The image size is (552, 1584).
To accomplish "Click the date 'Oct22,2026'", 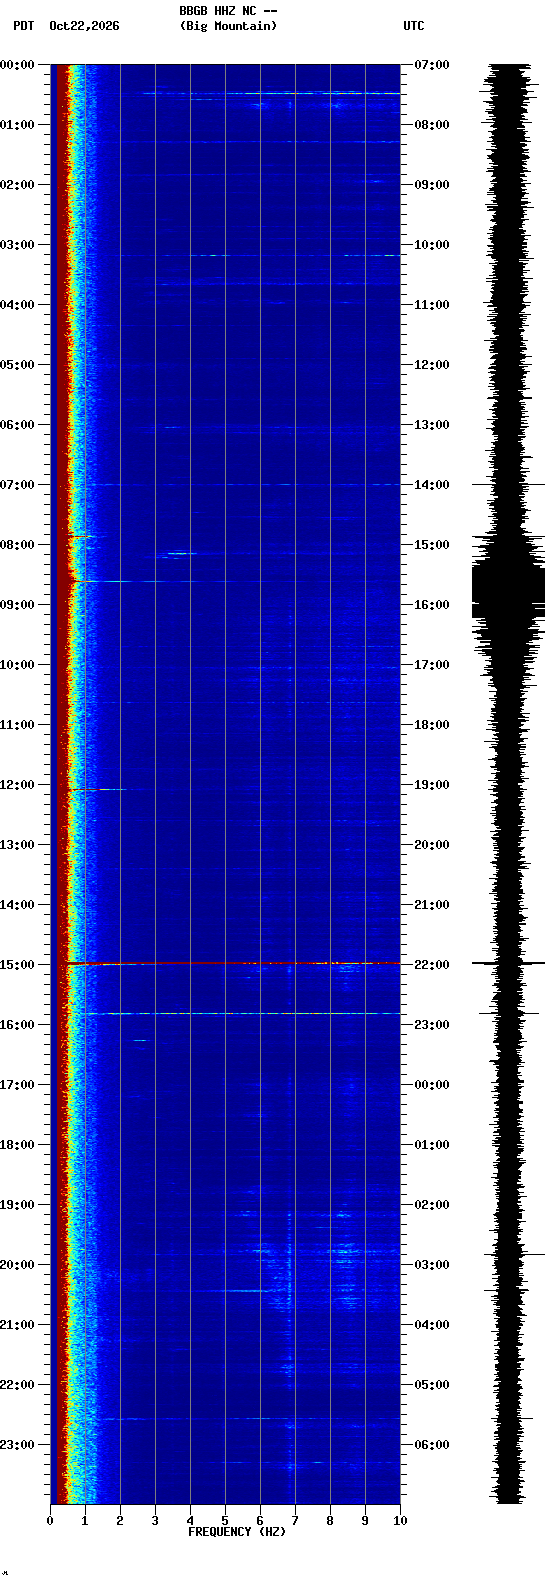I will coord(84,26).
